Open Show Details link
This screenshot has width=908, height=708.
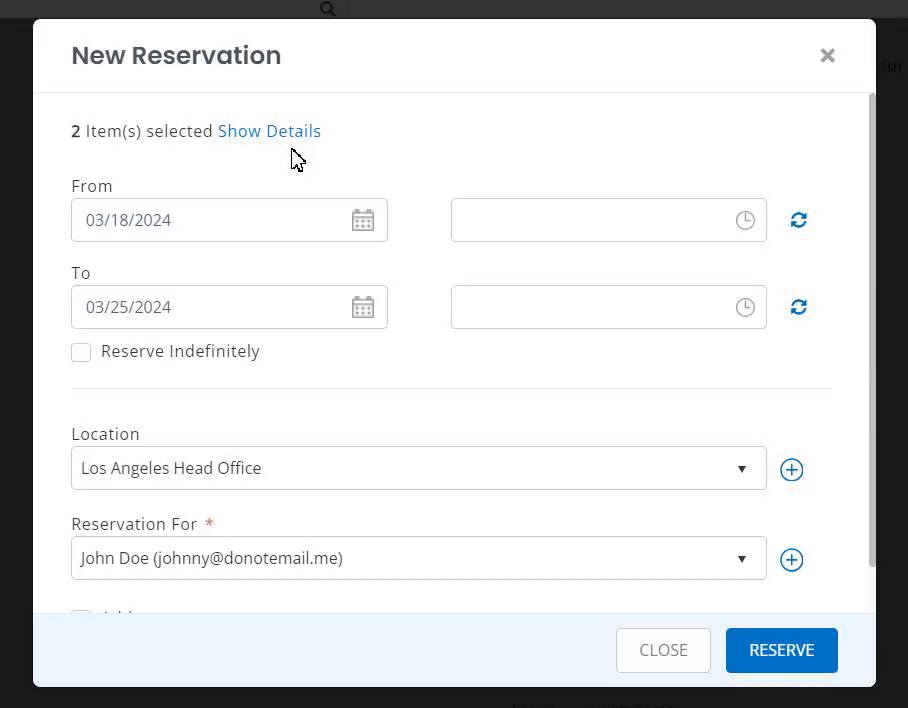click(x=269, y=131)
